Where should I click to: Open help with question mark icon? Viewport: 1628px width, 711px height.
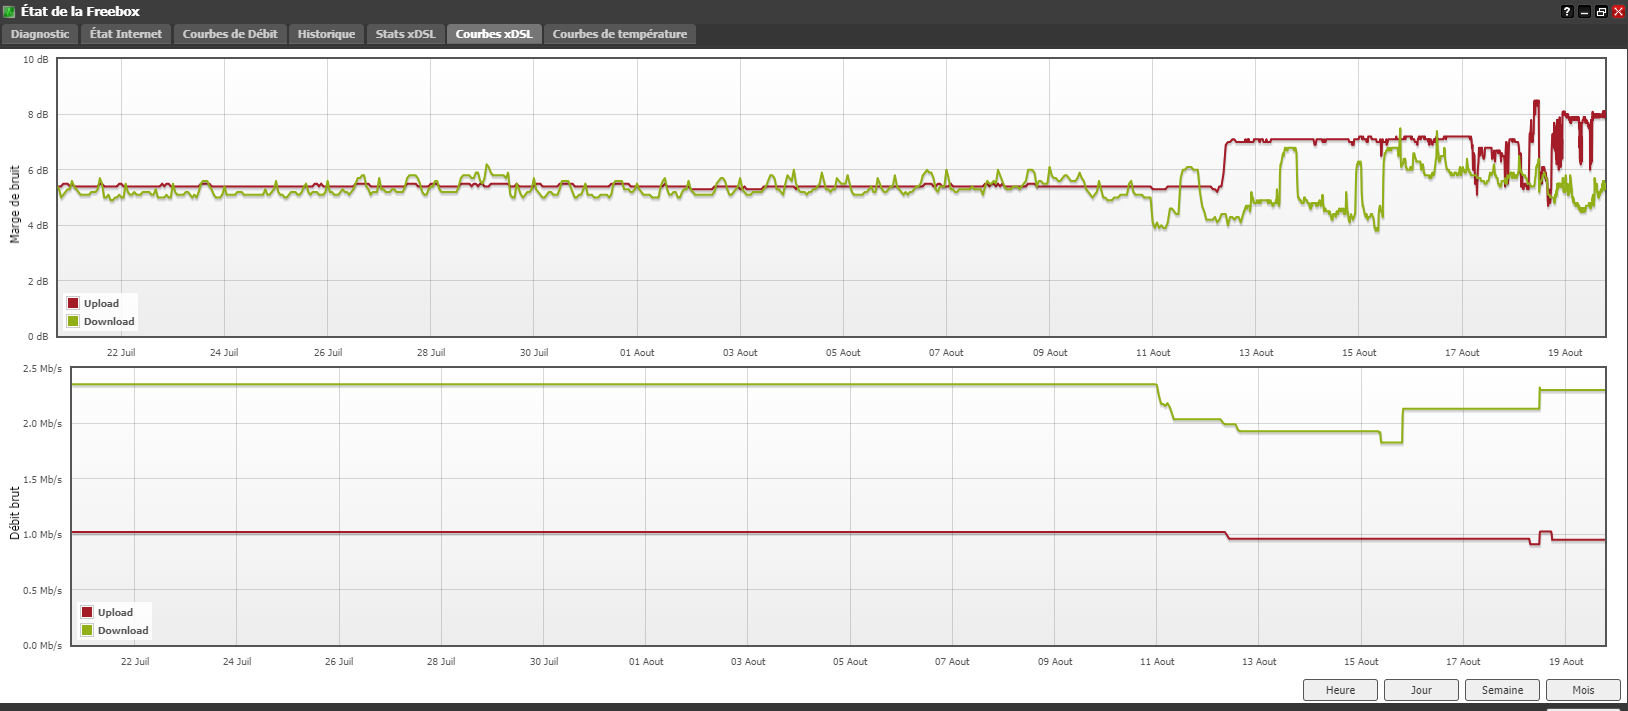[x=1567, y=12]
